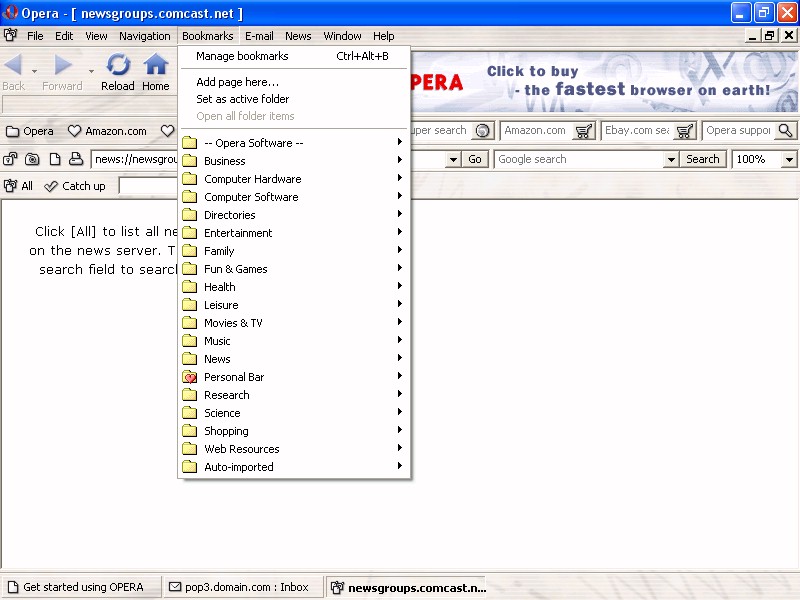Viewport: 800px width, 600px height.
Task: Click the camera icon left of address bar
Action: point(32,159)
